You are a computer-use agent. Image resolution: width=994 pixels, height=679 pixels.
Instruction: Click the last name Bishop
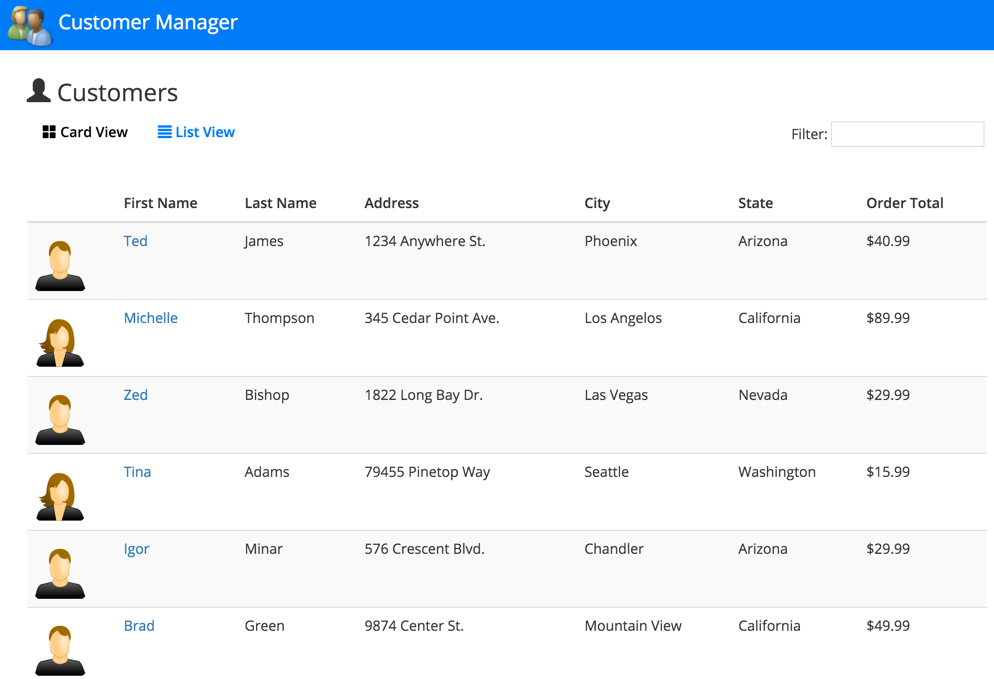pyautogui.click(x=267, y=395)
